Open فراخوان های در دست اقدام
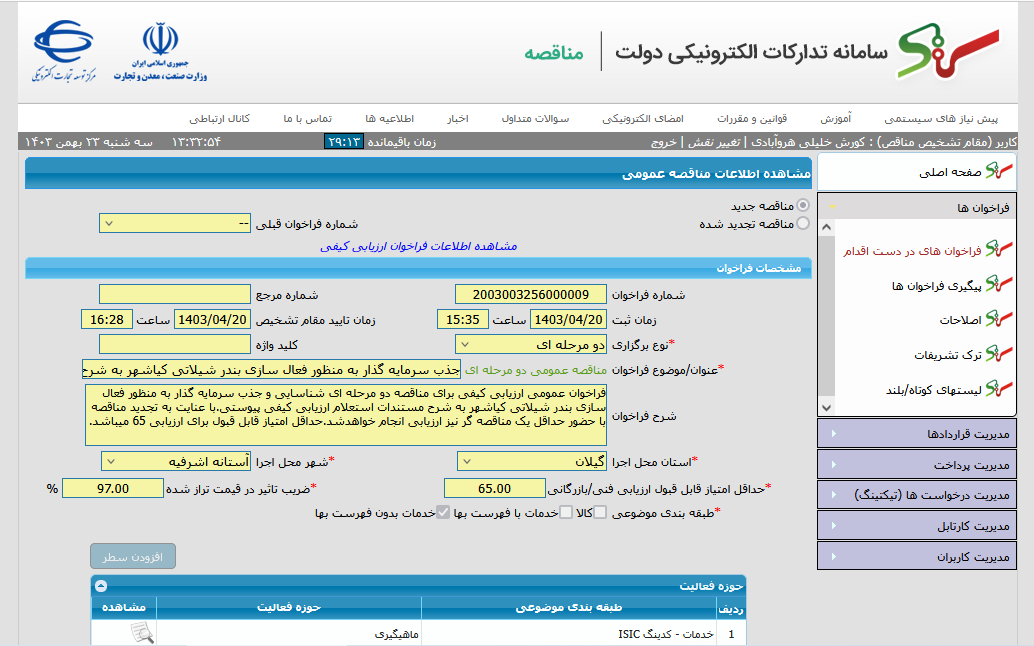 [912, 250]
